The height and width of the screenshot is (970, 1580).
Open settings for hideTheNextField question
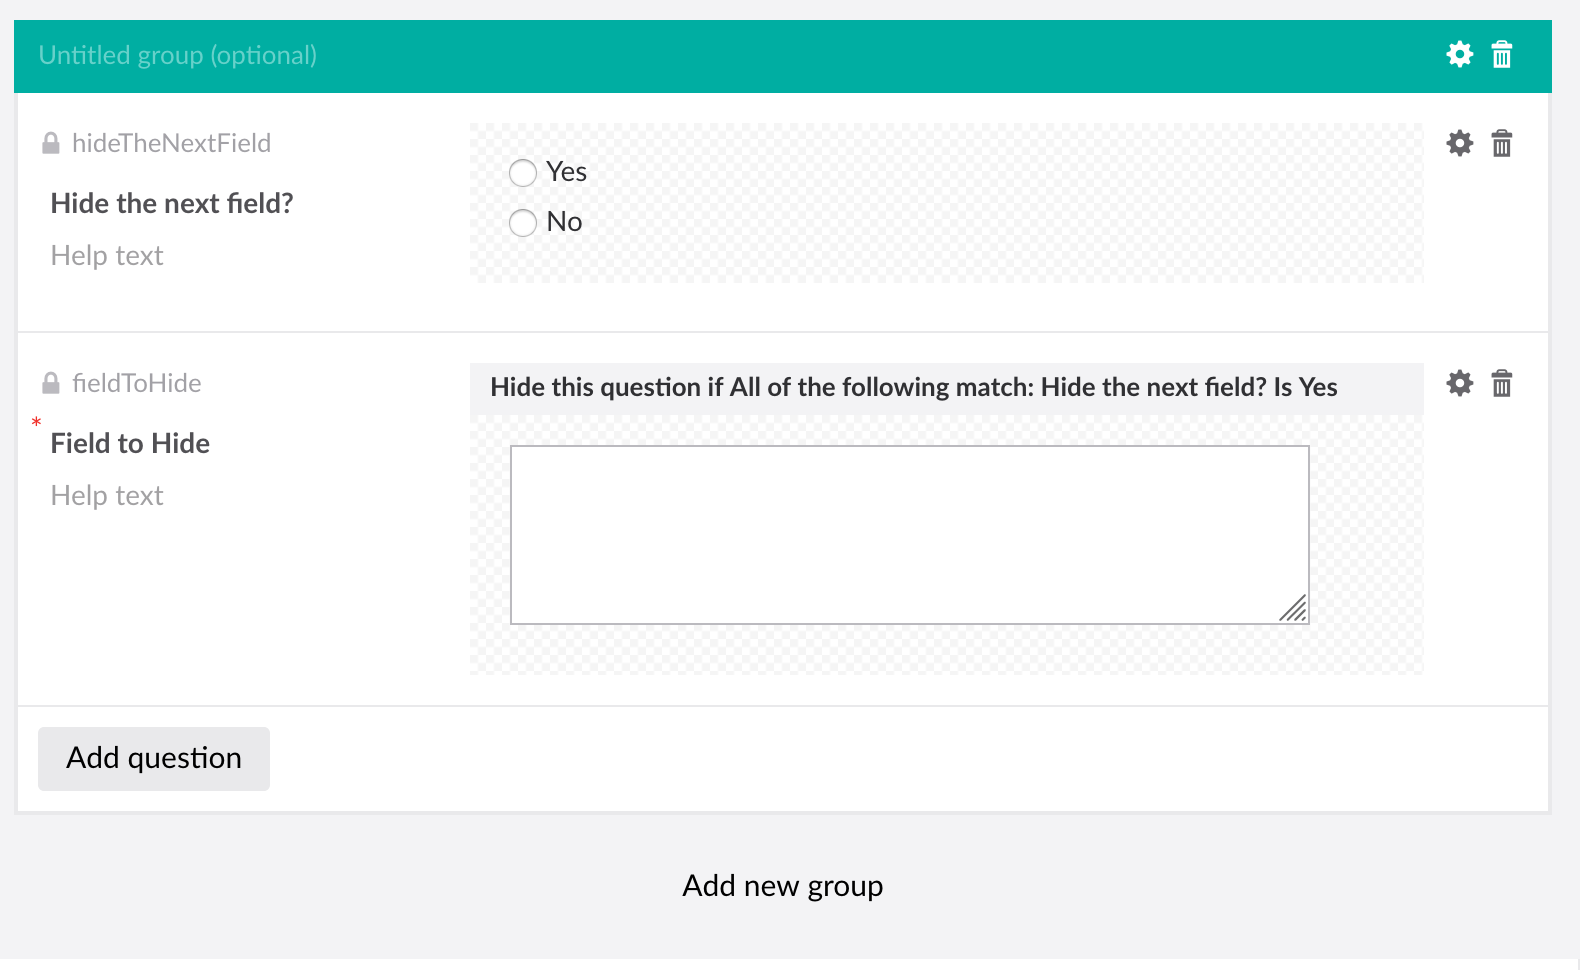(x=1459, y=143)
